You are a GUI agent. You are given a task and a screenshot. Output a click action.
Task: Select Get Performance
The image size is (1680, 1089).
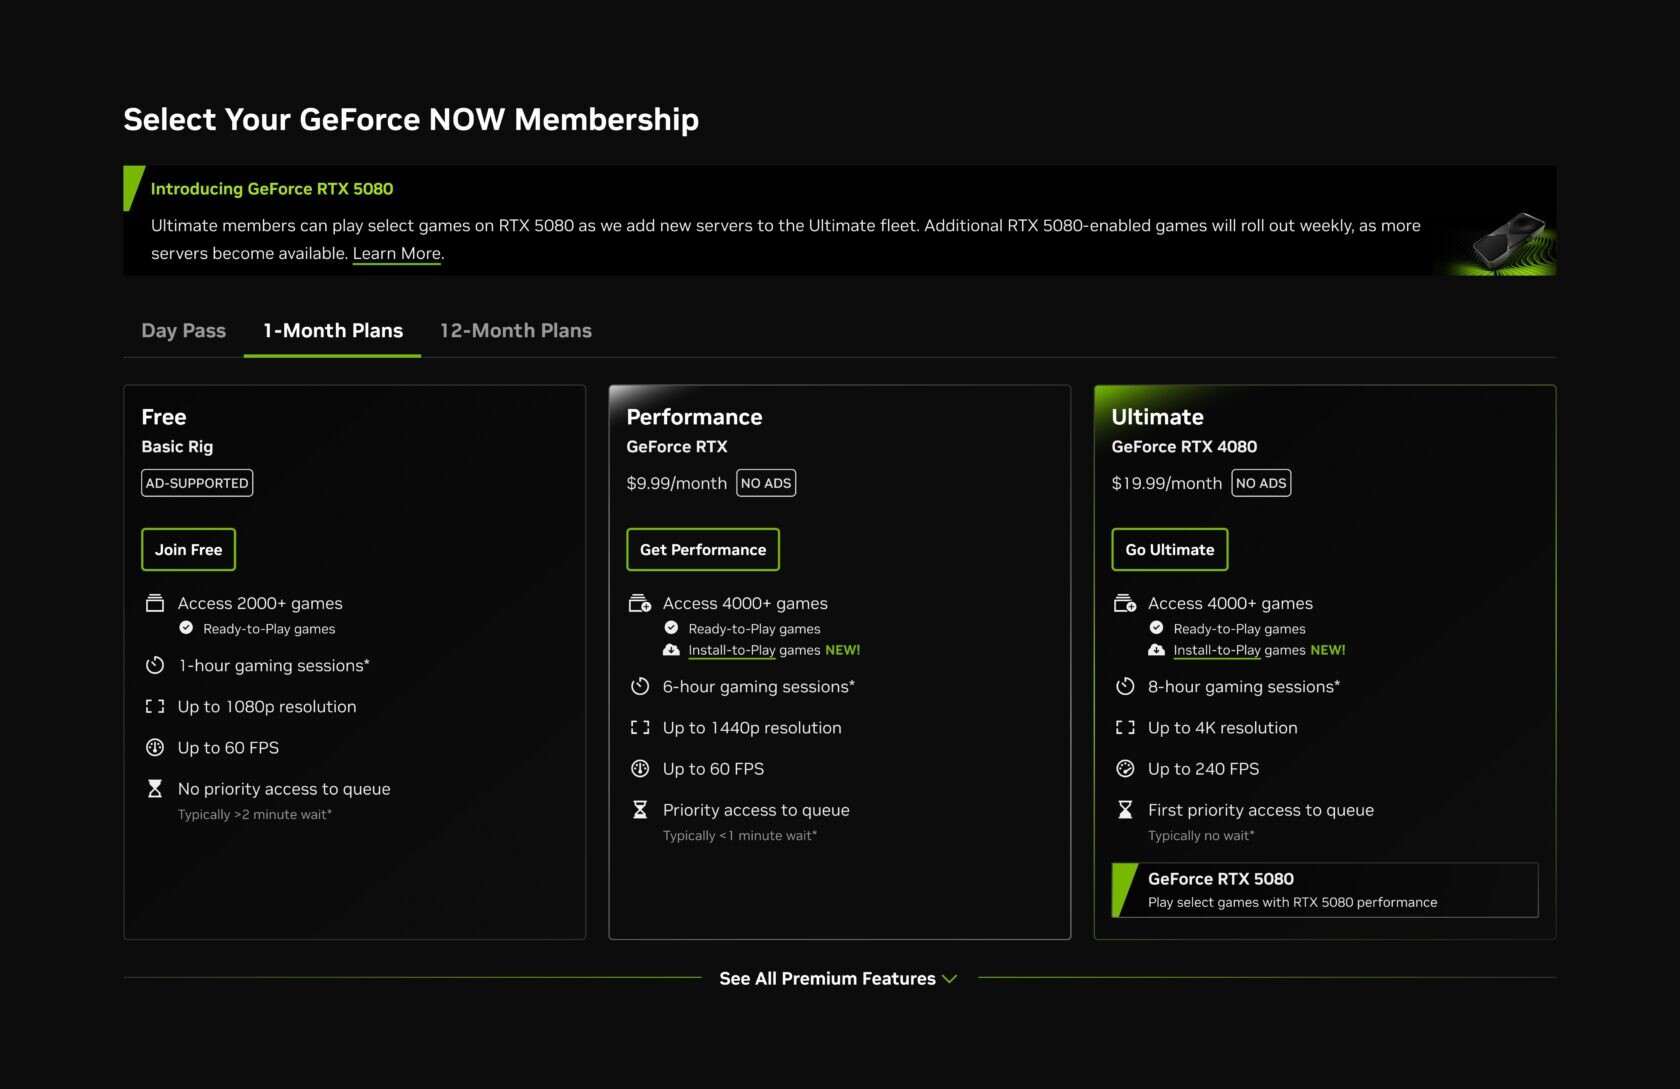[702, 549]
